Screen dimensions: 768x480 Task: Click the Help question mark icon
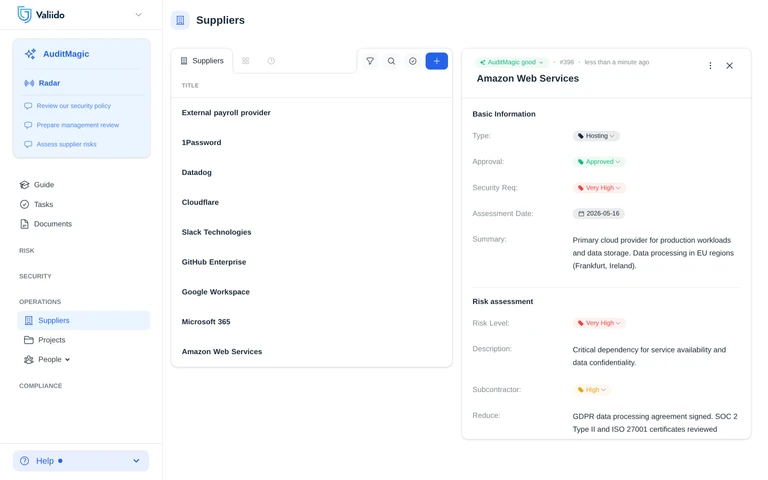coord(24,461)
